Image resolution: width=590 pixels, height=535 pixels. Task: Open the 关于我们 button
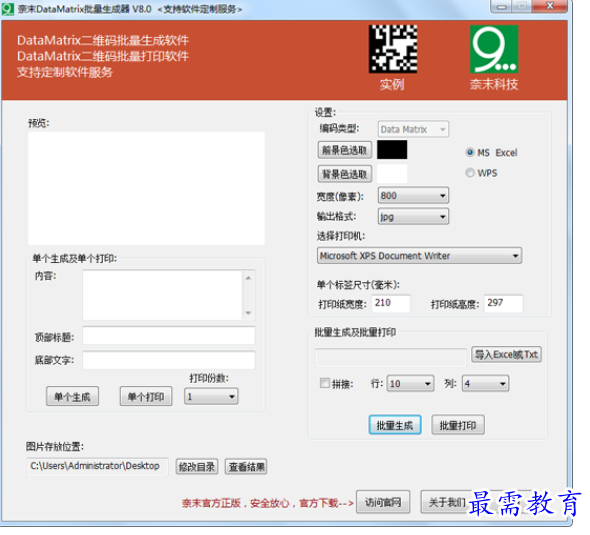point(447,502)
